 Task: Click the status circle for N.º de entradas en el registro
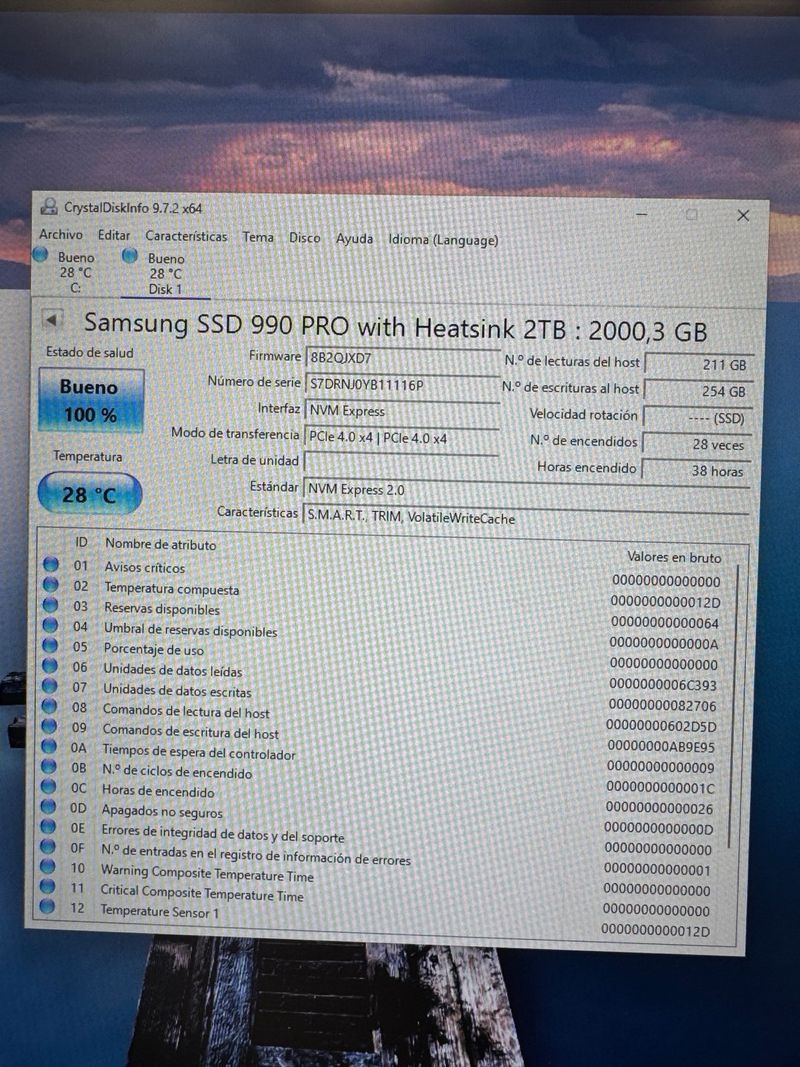coord(48,847)
